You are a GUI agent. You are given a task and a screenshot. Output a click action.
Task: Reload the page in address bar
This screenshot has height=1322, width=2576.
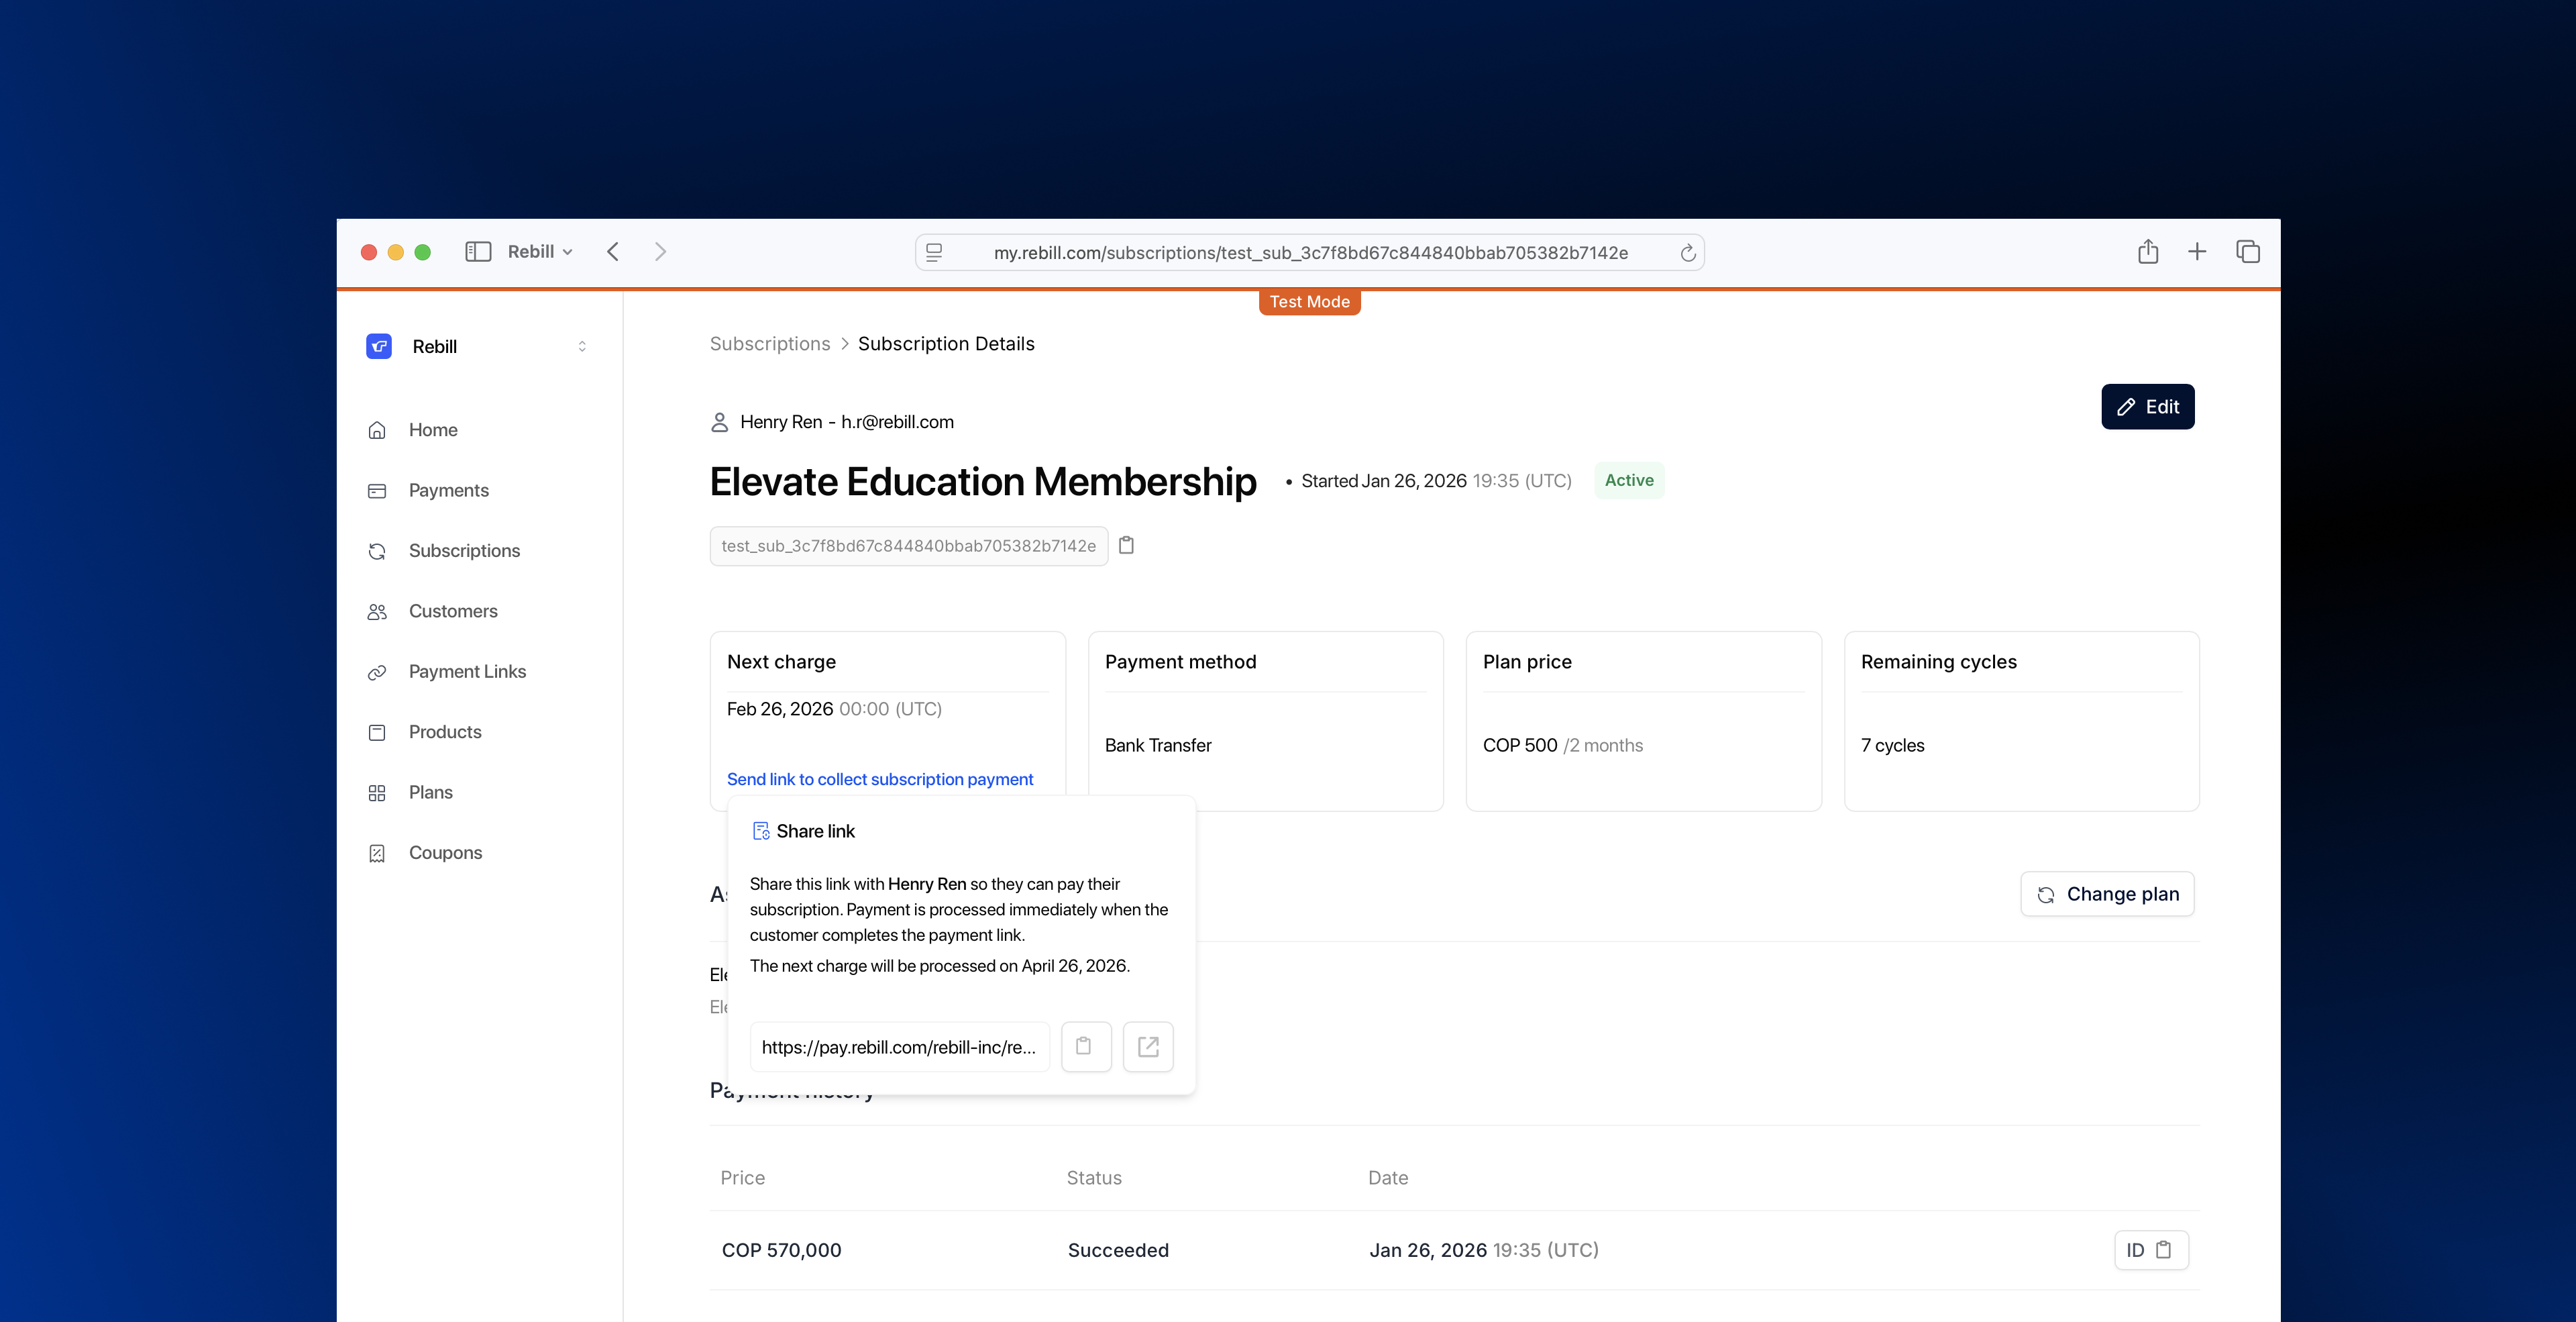coord(1687,253)
